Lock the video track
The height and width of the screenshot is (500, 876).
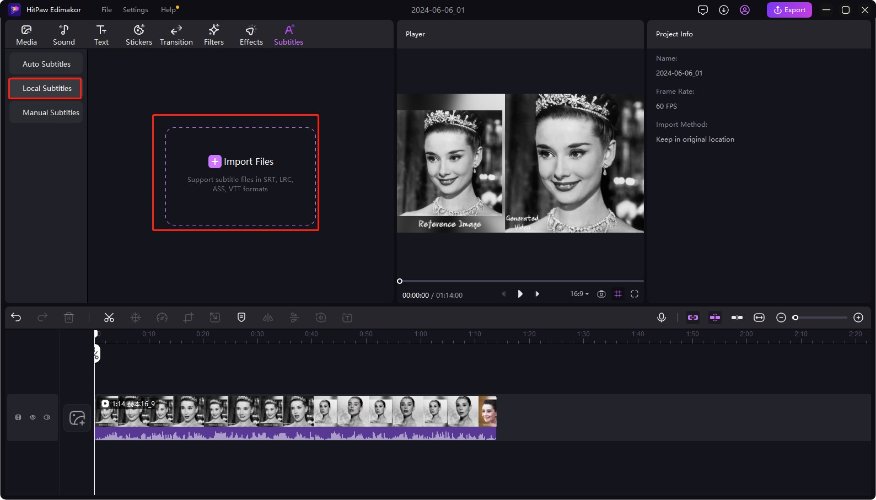pyautogui.click(x=18, y=417)
